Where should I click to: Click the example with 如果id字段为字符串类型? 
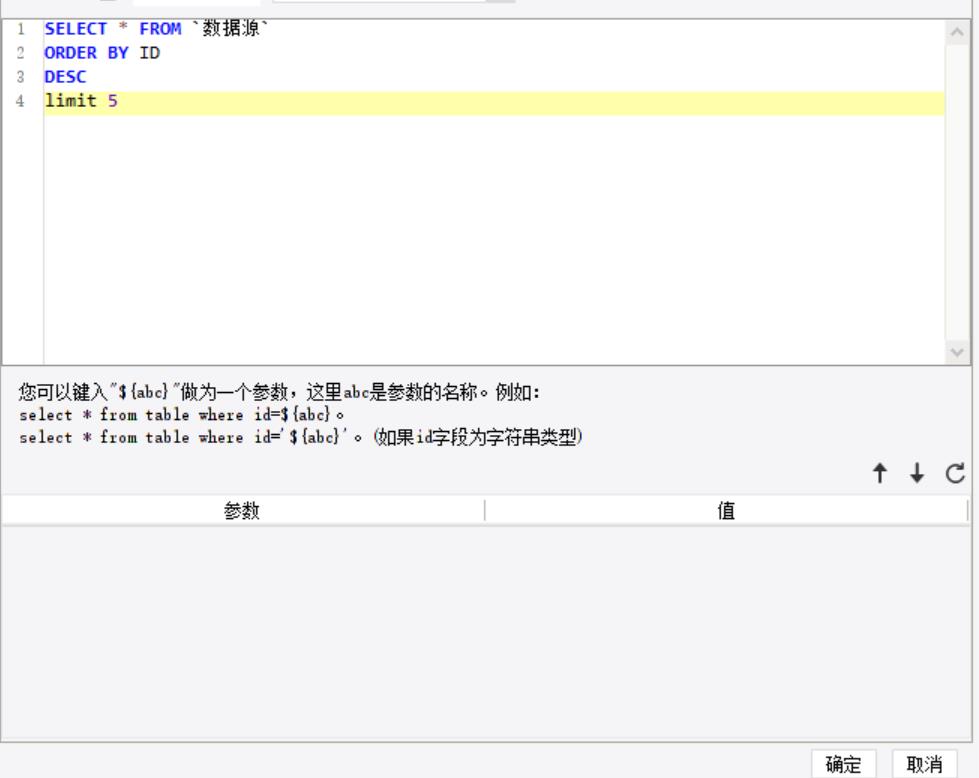click(x=301, y=436)
